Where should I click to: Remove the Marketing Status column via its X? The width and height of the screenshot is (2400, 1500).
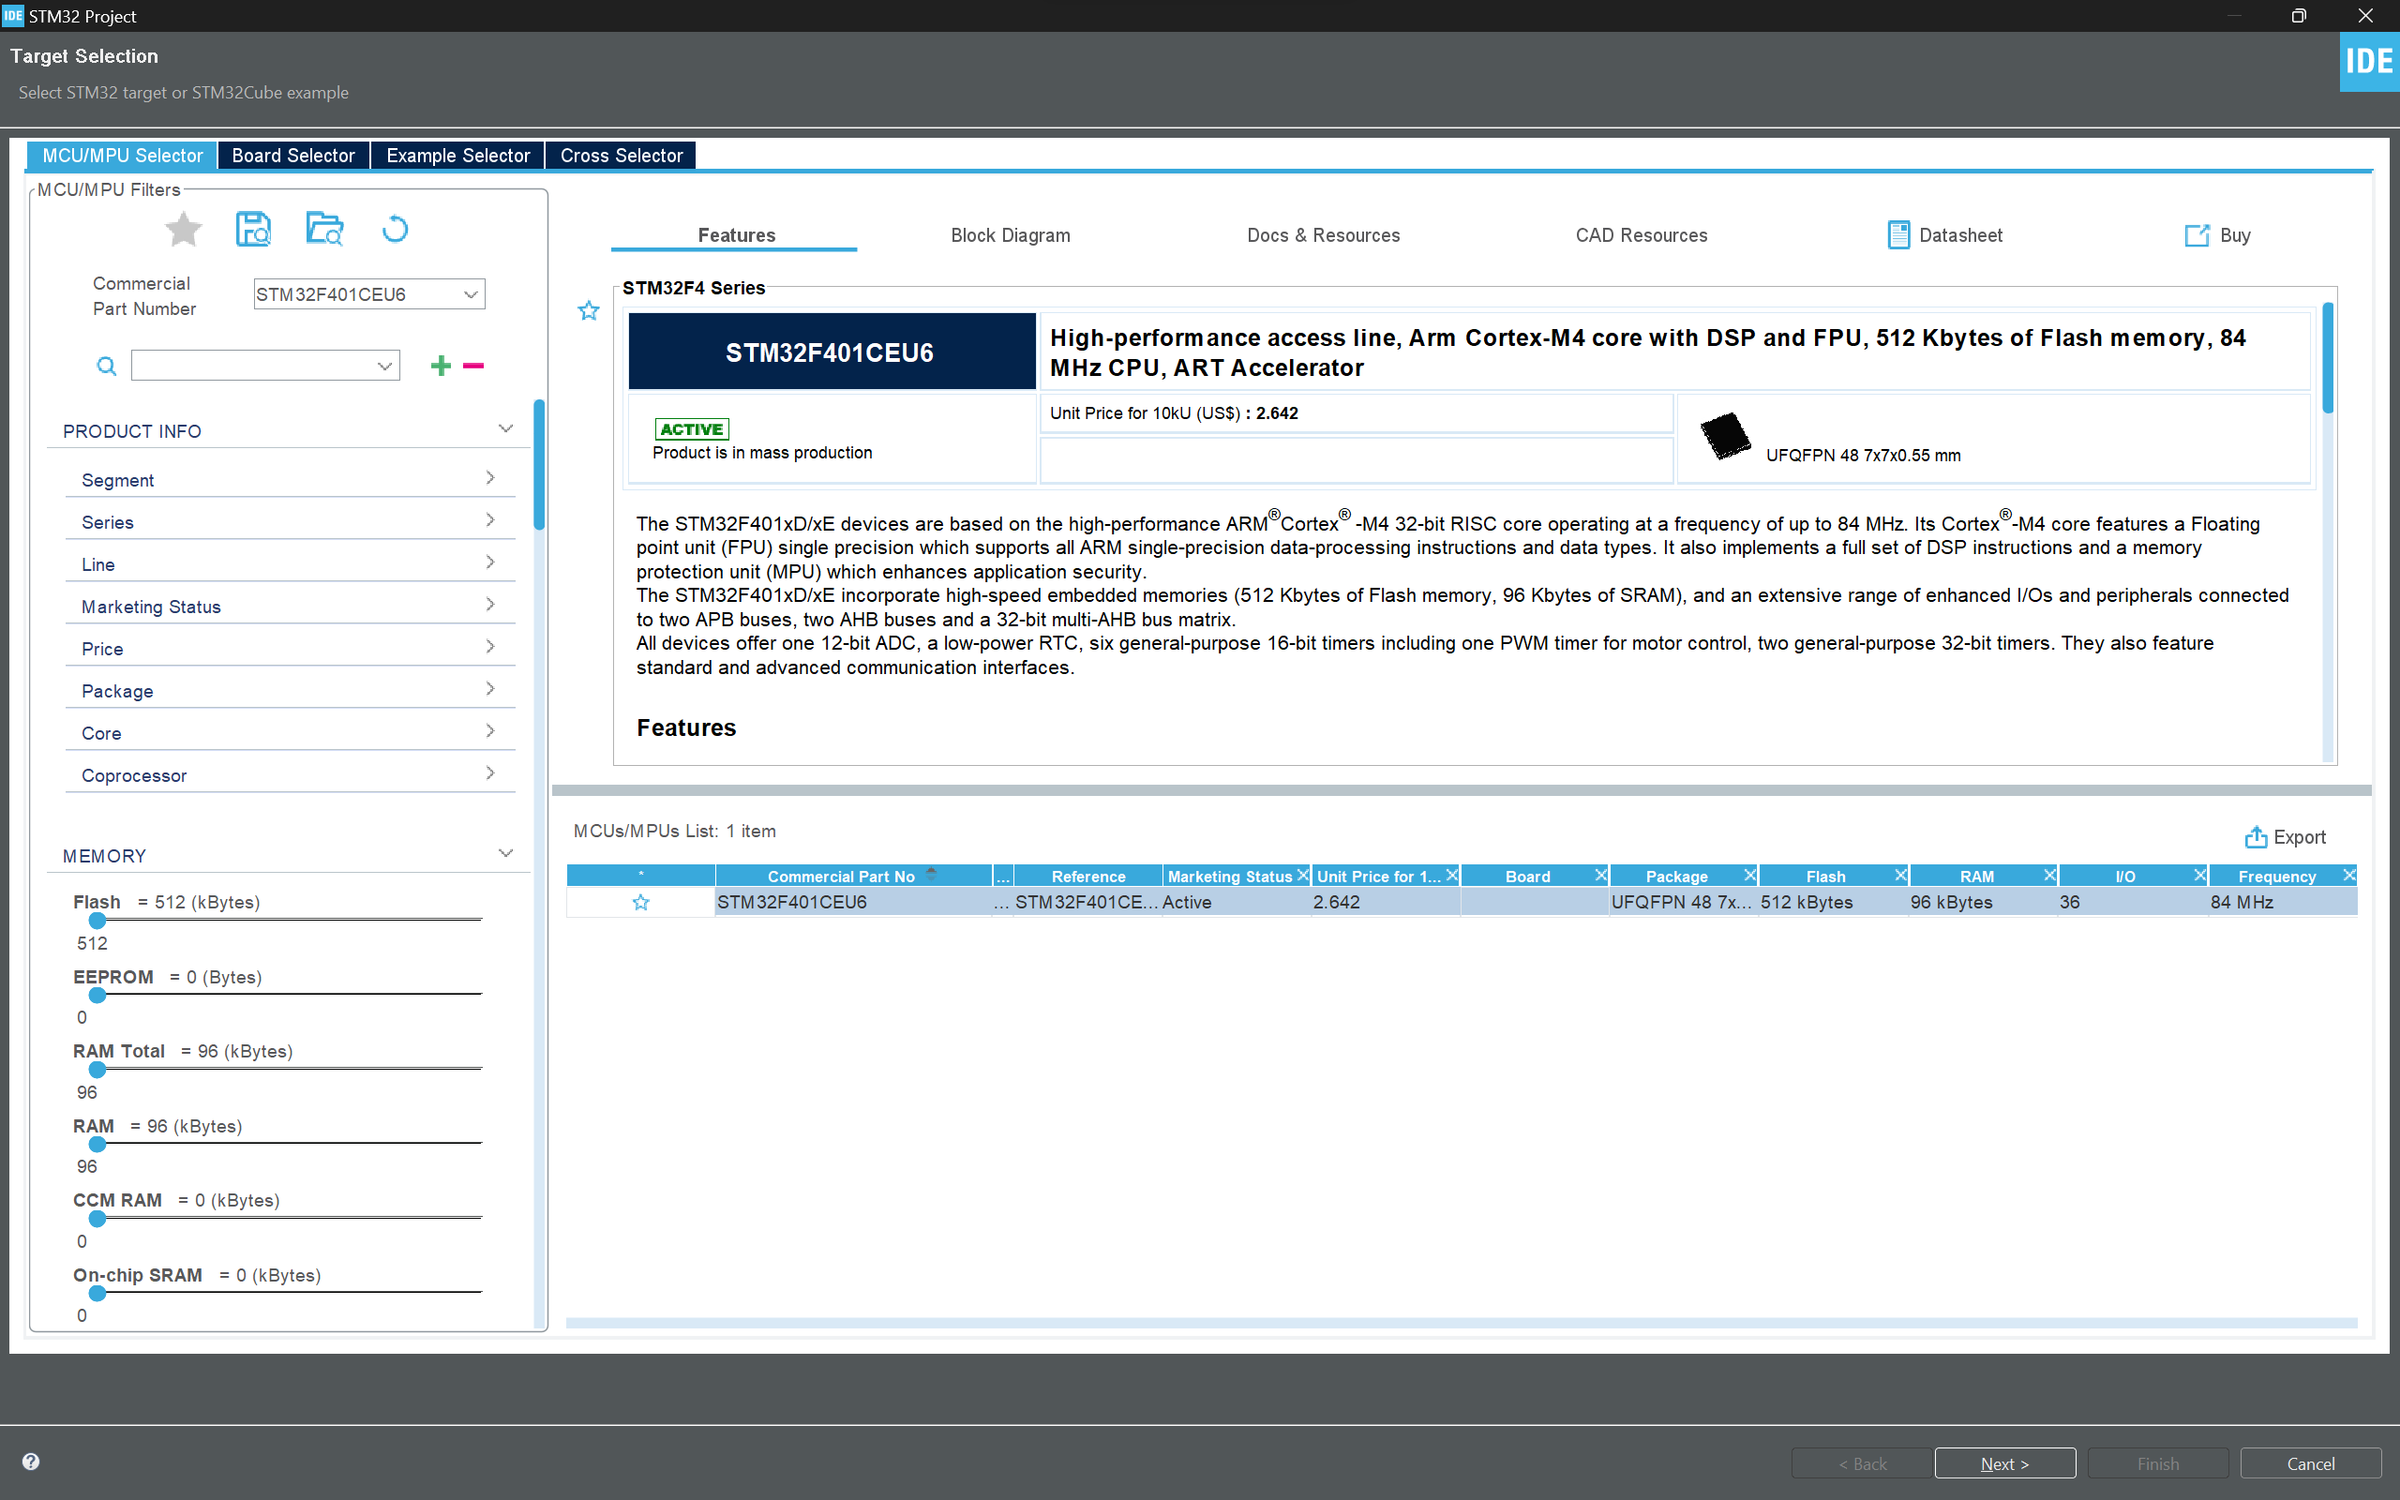tap(1302, 875)
